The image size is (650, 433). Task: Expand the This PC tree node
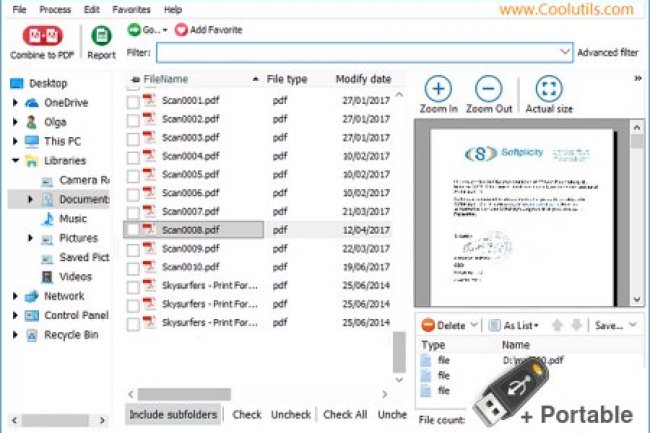(15, 141)
